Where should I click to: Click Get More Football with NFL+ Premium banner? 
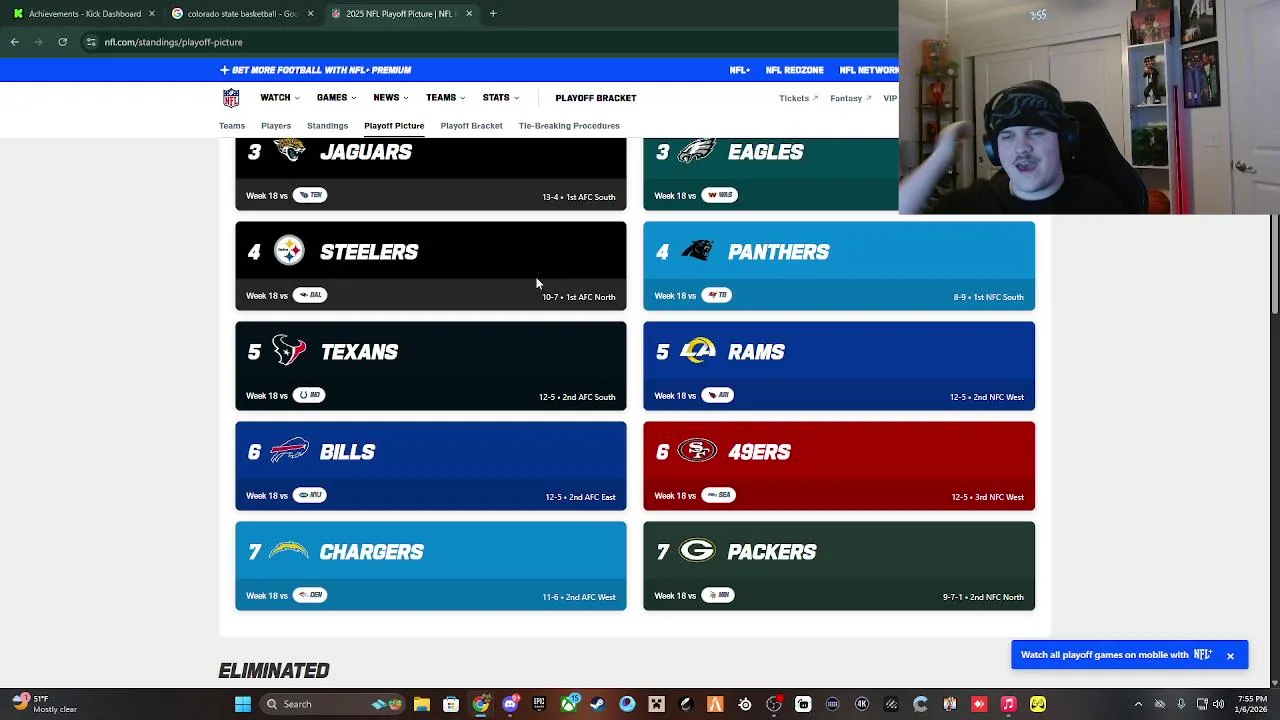point(316,70)
